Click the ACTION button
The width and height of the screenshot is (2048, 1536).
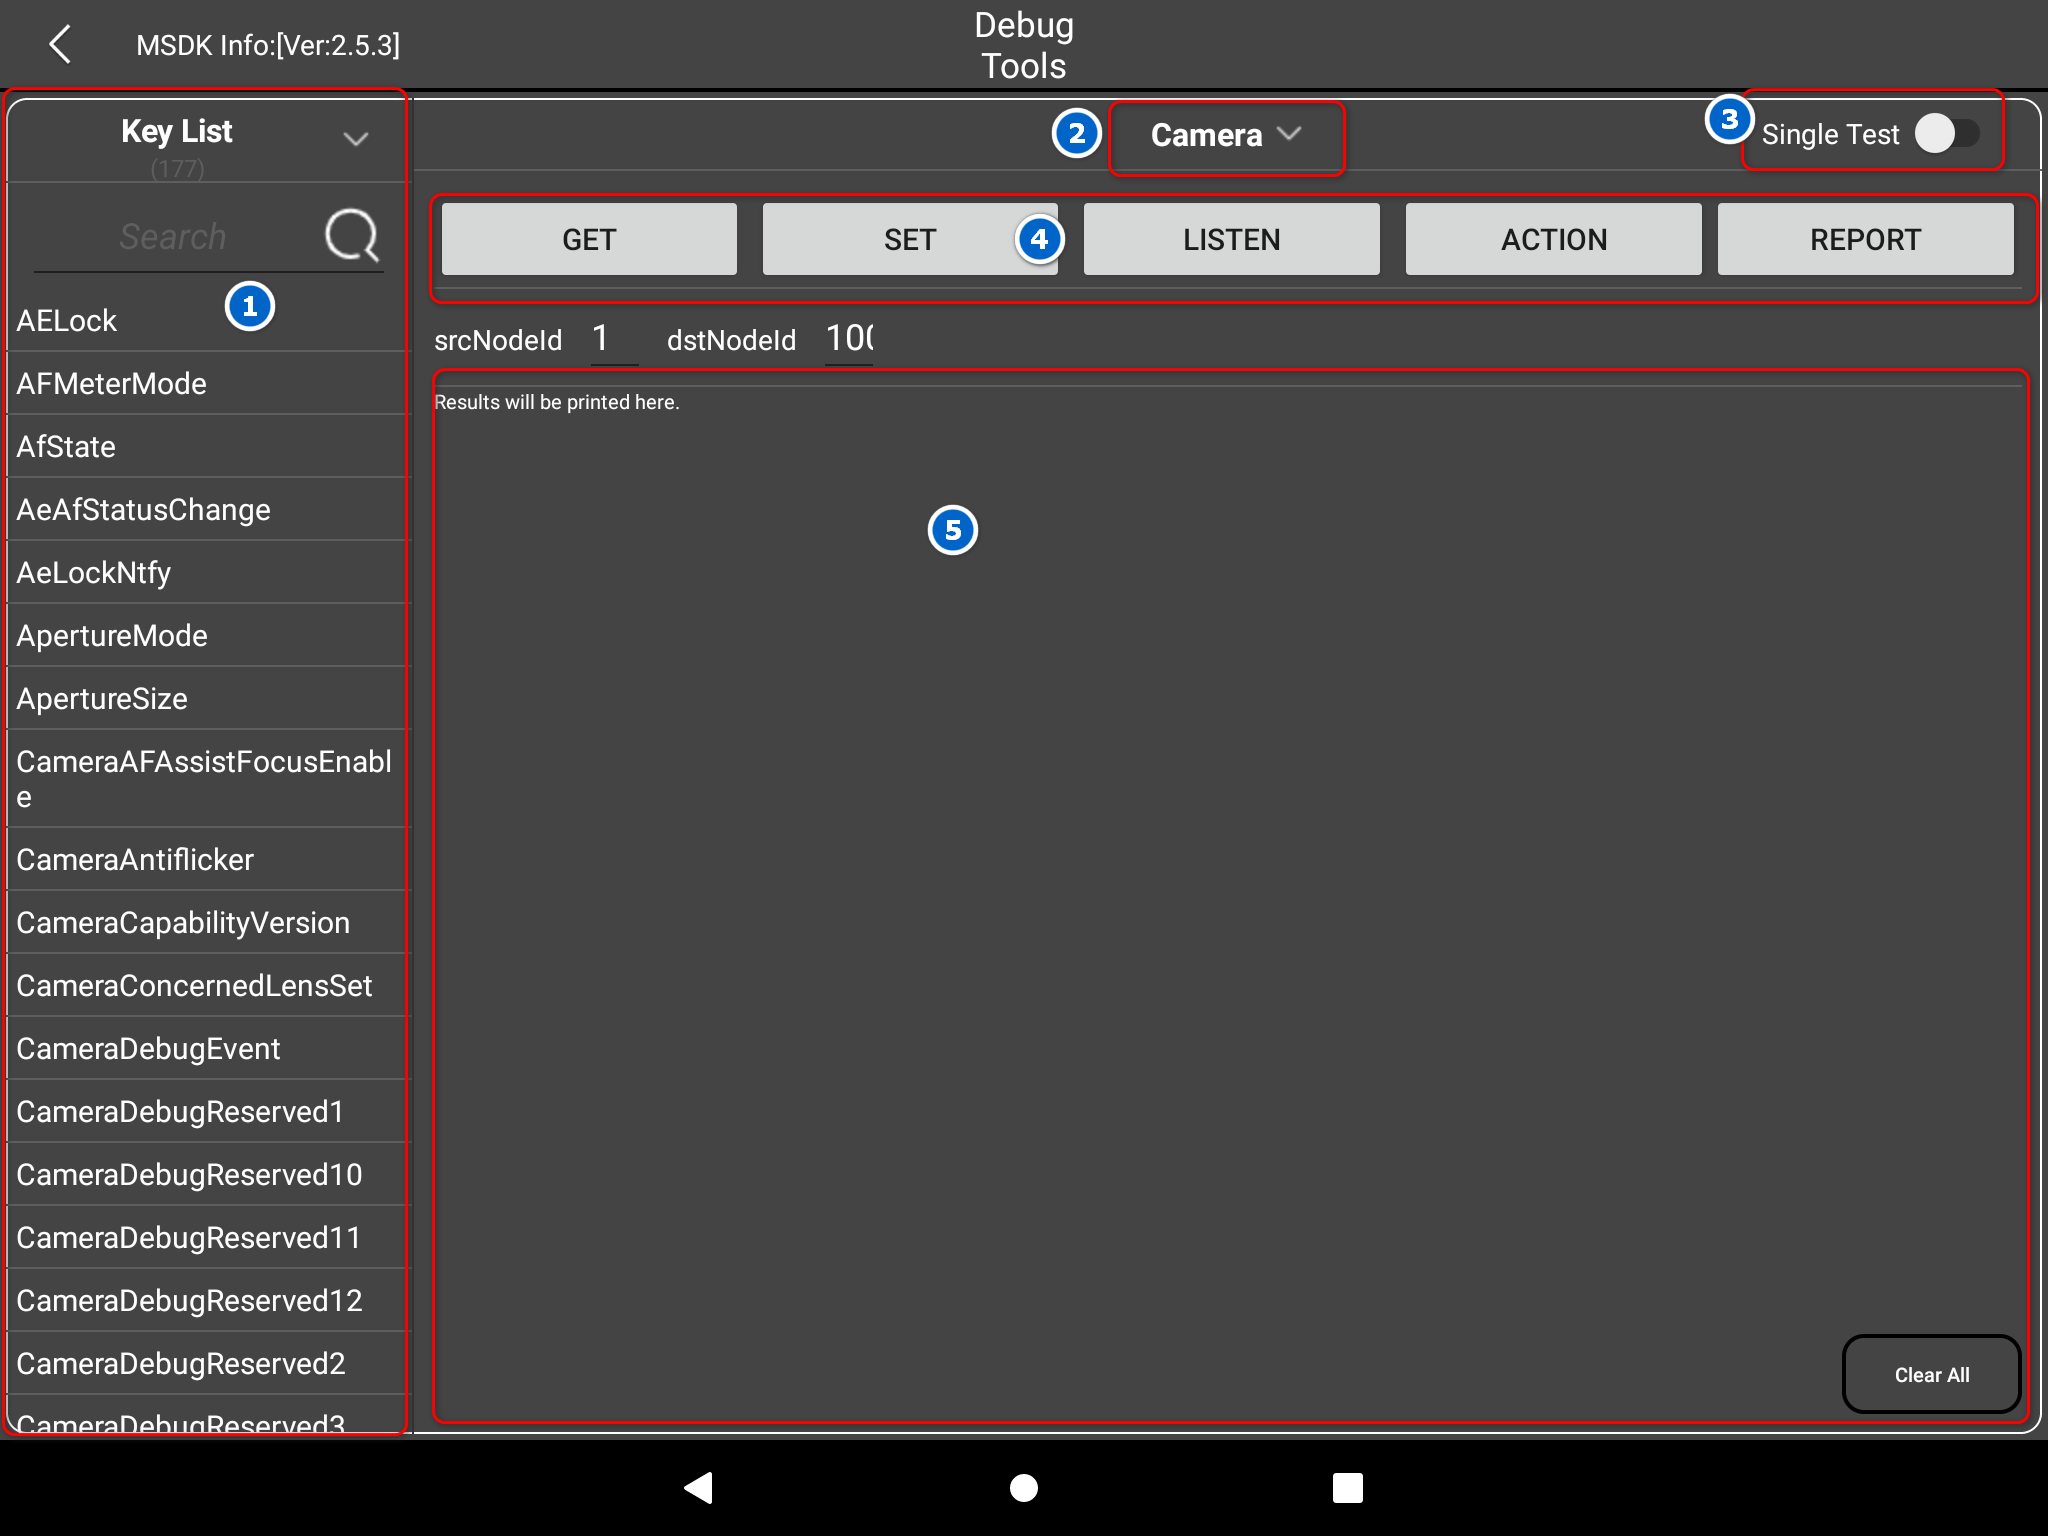coord(1553,239)
